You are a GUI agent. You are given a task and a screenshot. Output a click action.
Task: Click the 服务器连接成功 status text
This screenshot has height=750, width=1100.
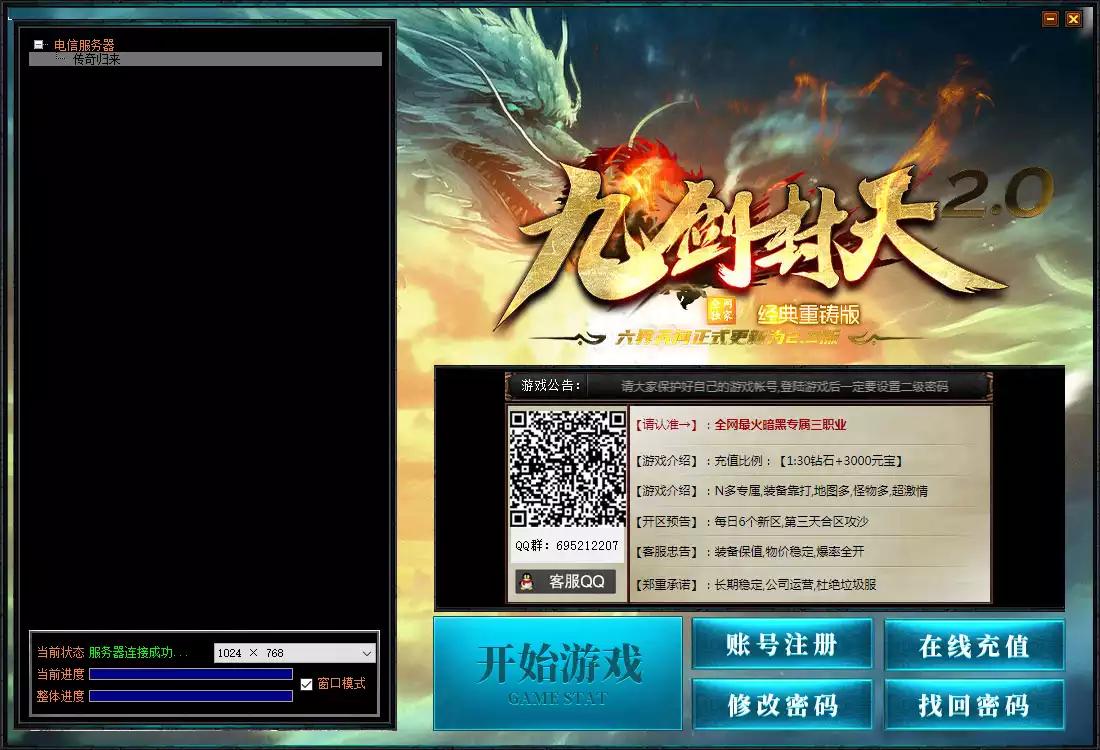click(138, 652)
